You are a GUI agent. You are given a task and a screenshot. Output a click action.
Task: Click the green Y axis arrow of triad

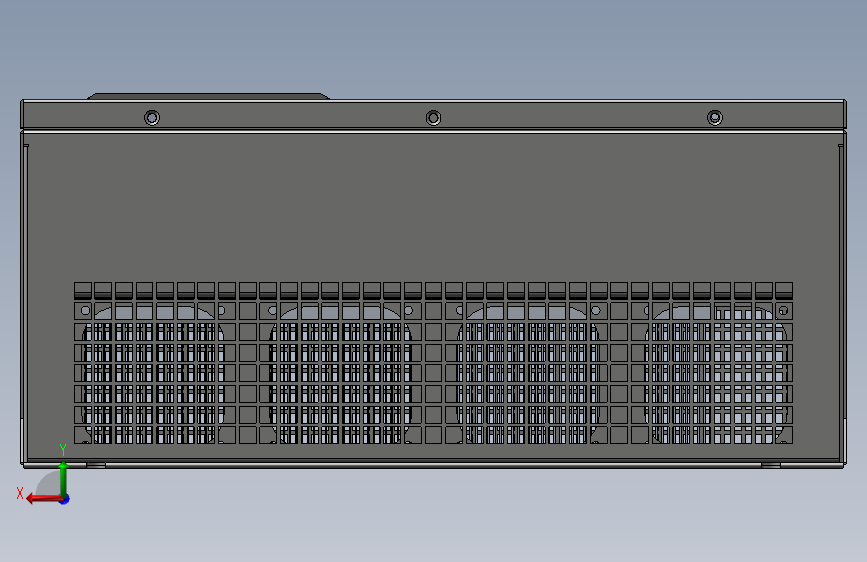click(64, 479)
